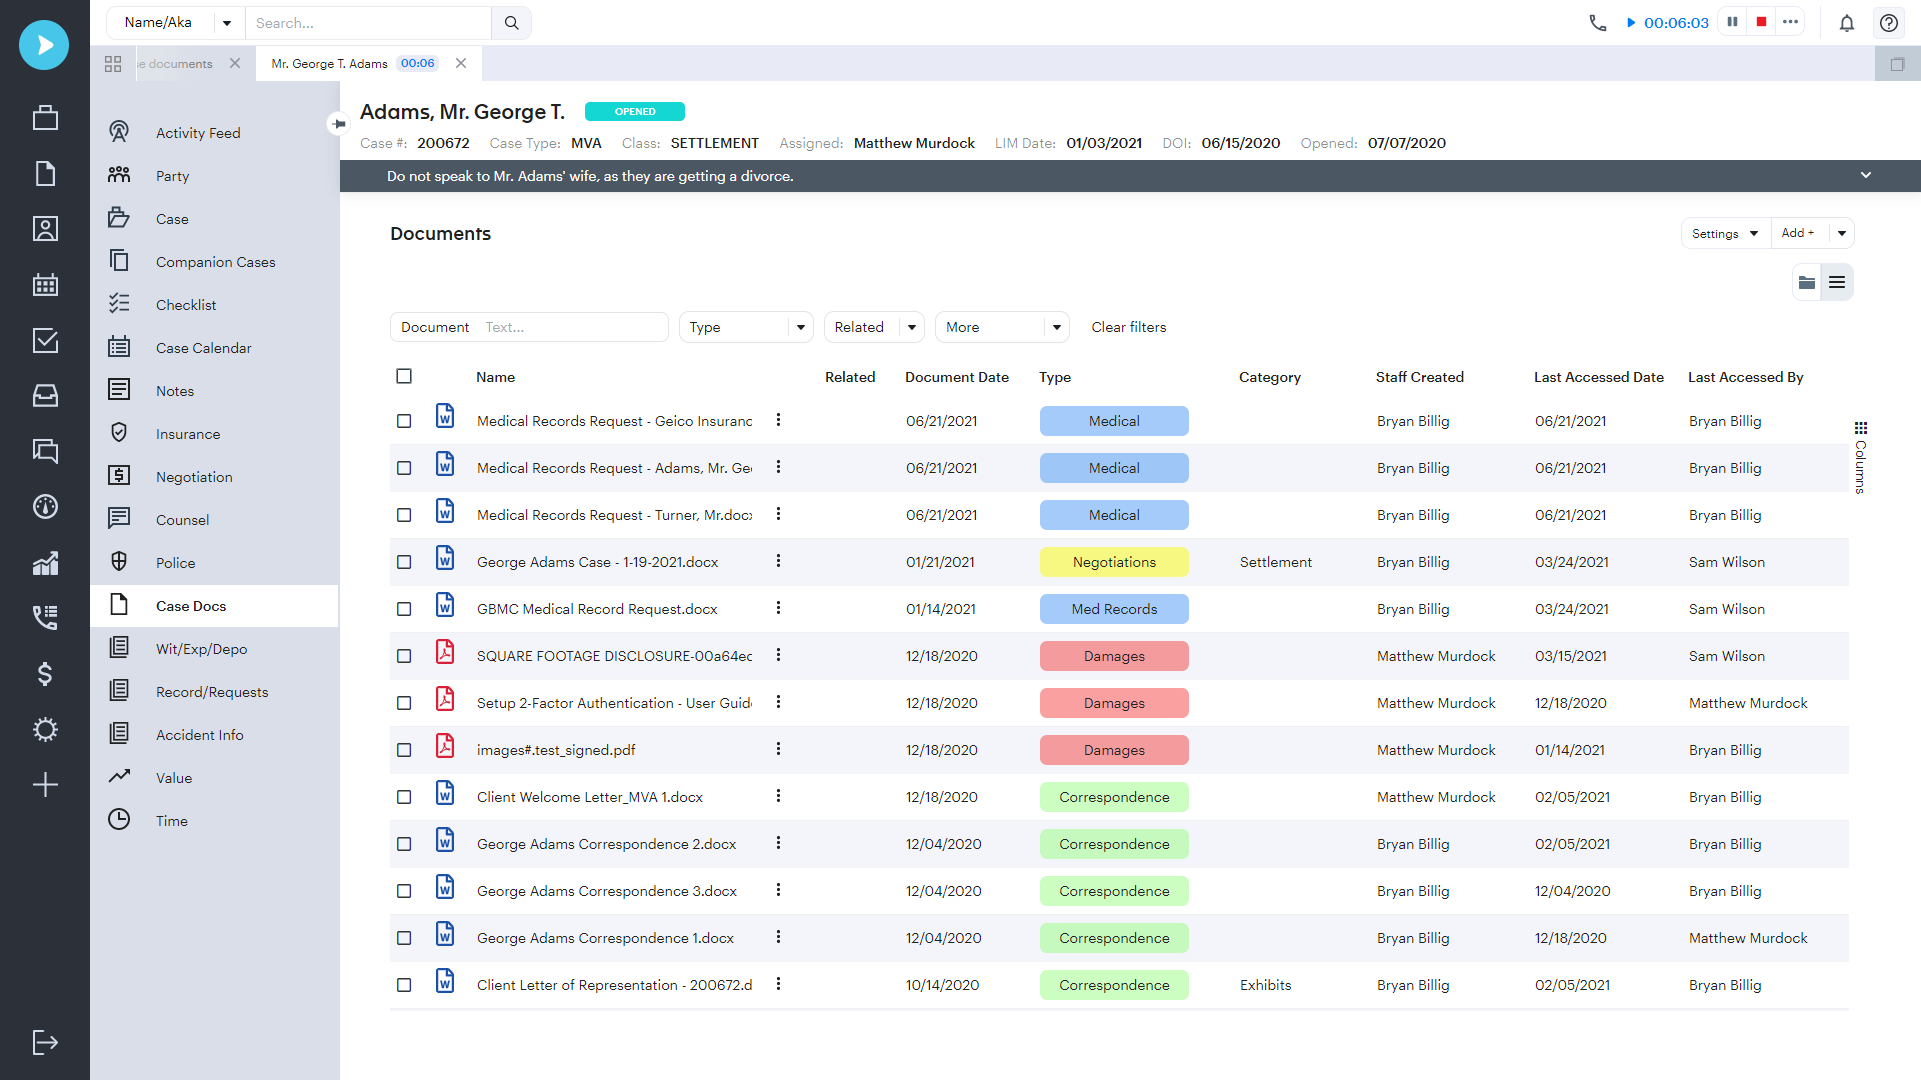This screenshot has height=1080, width=1921.
Task: Click the logout icon at bottom left
Action: coord(45,1043)
